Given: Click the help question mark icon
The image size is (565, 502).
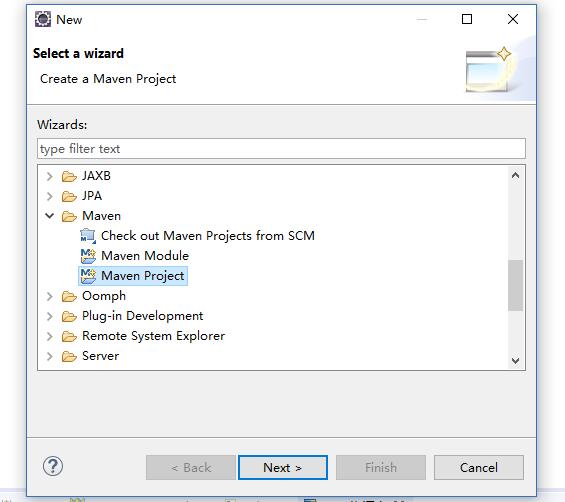Looking at the screenshot, I should click(53, 466).
